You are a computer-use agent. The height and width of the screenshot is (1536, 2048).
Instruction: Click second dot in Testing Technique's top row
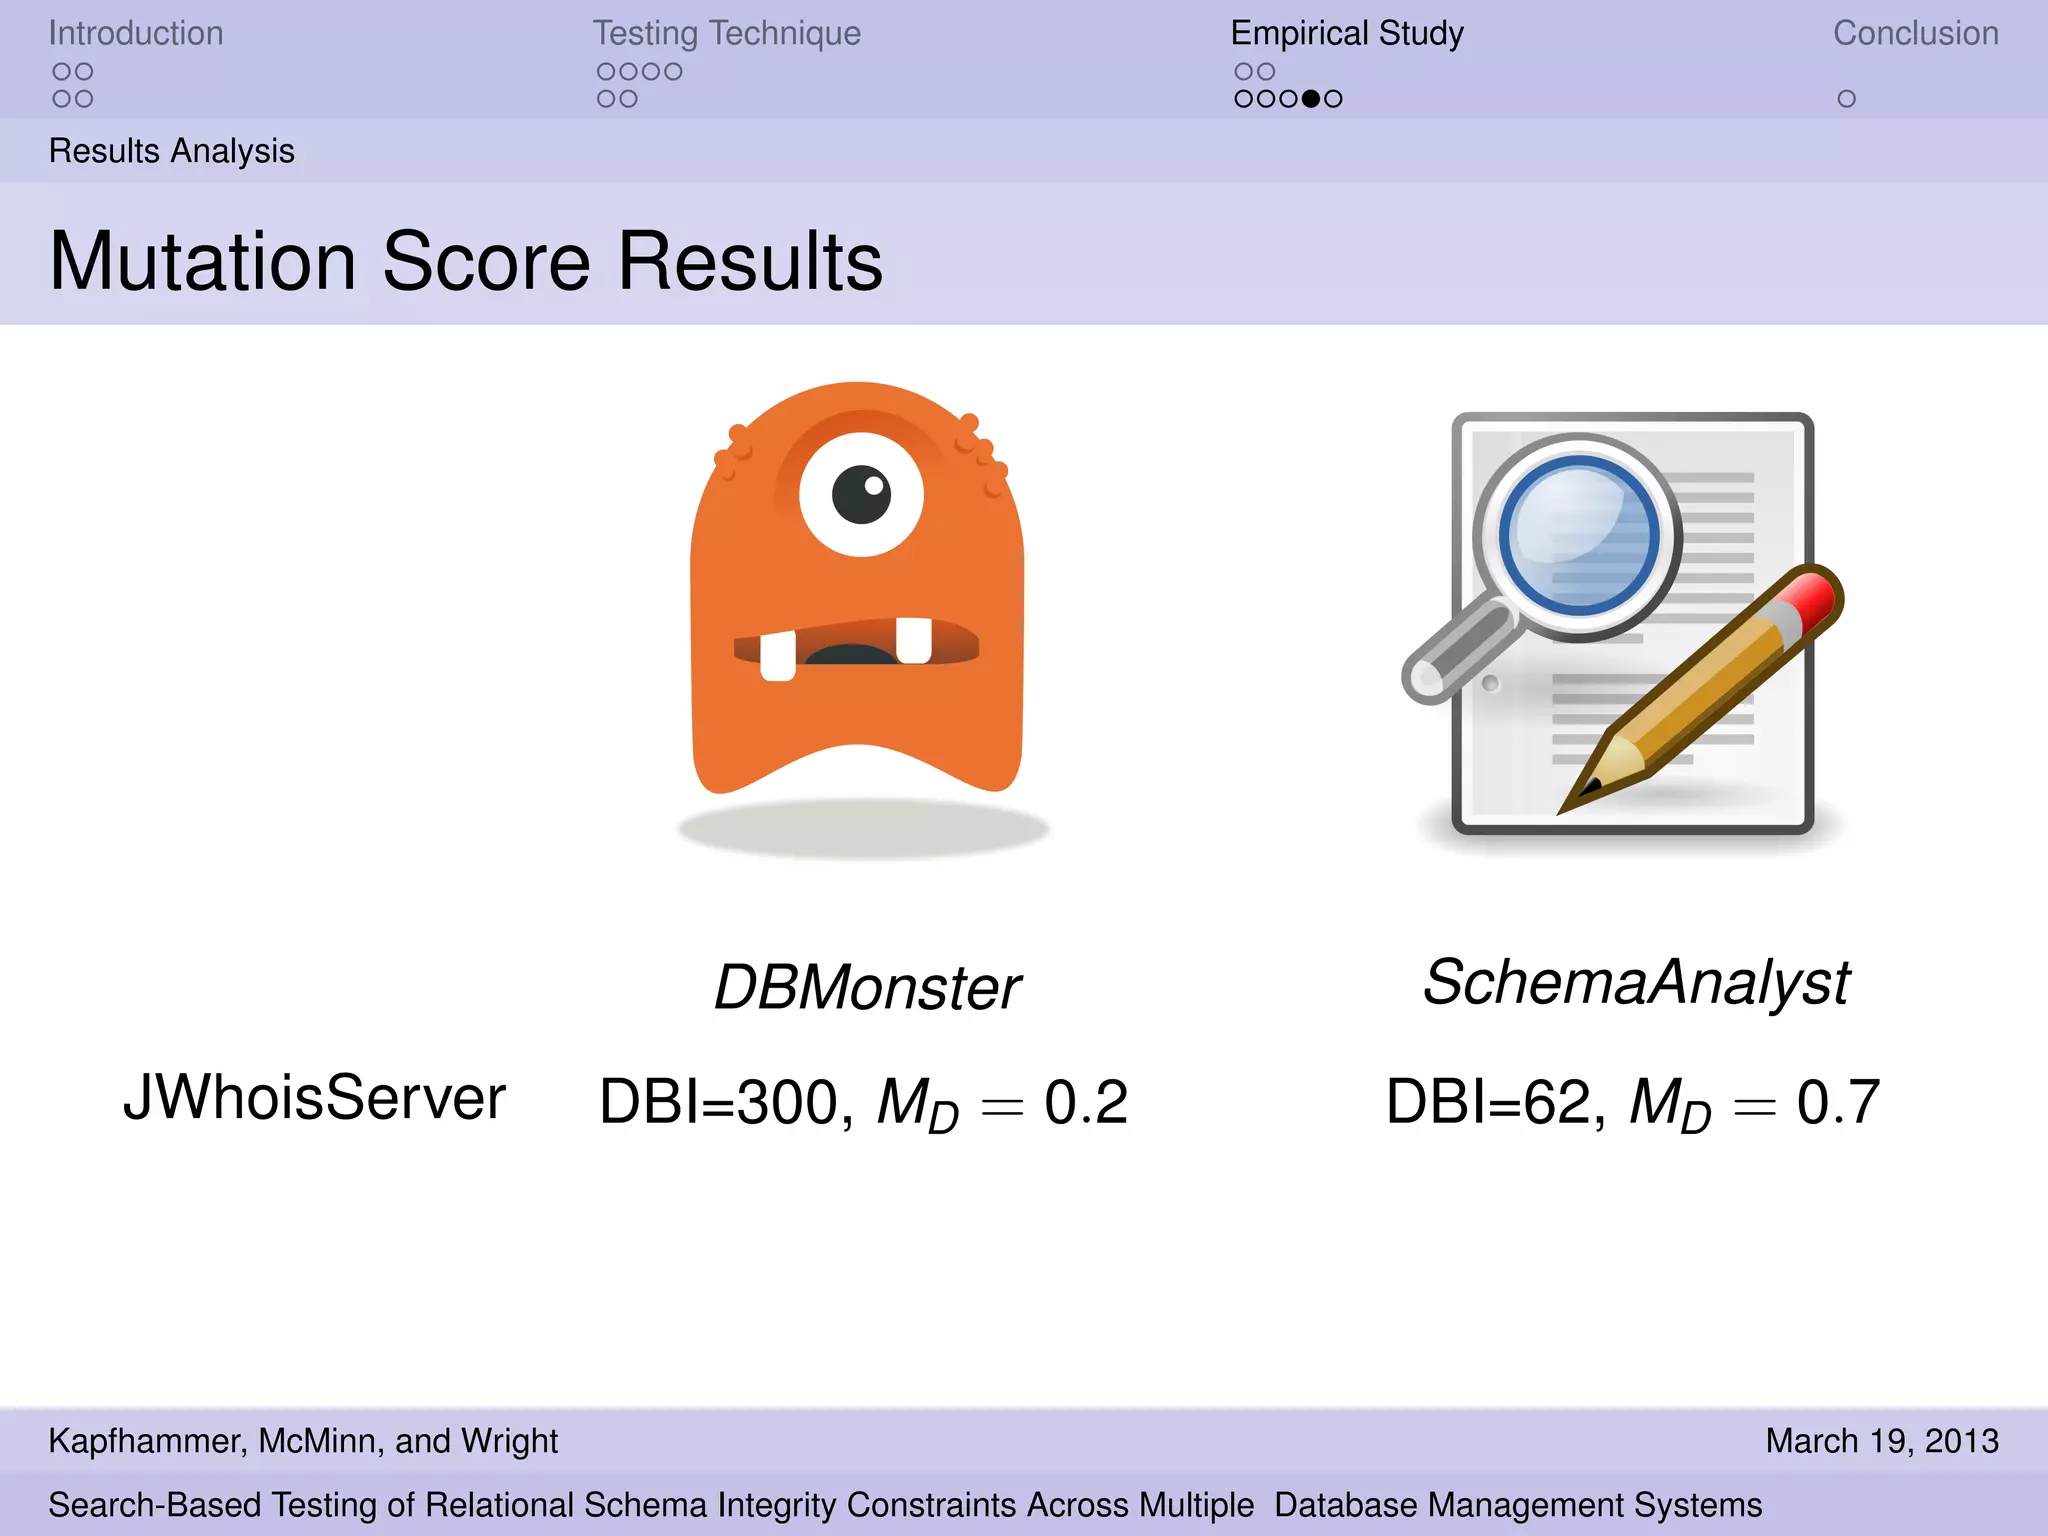[628, 72]
